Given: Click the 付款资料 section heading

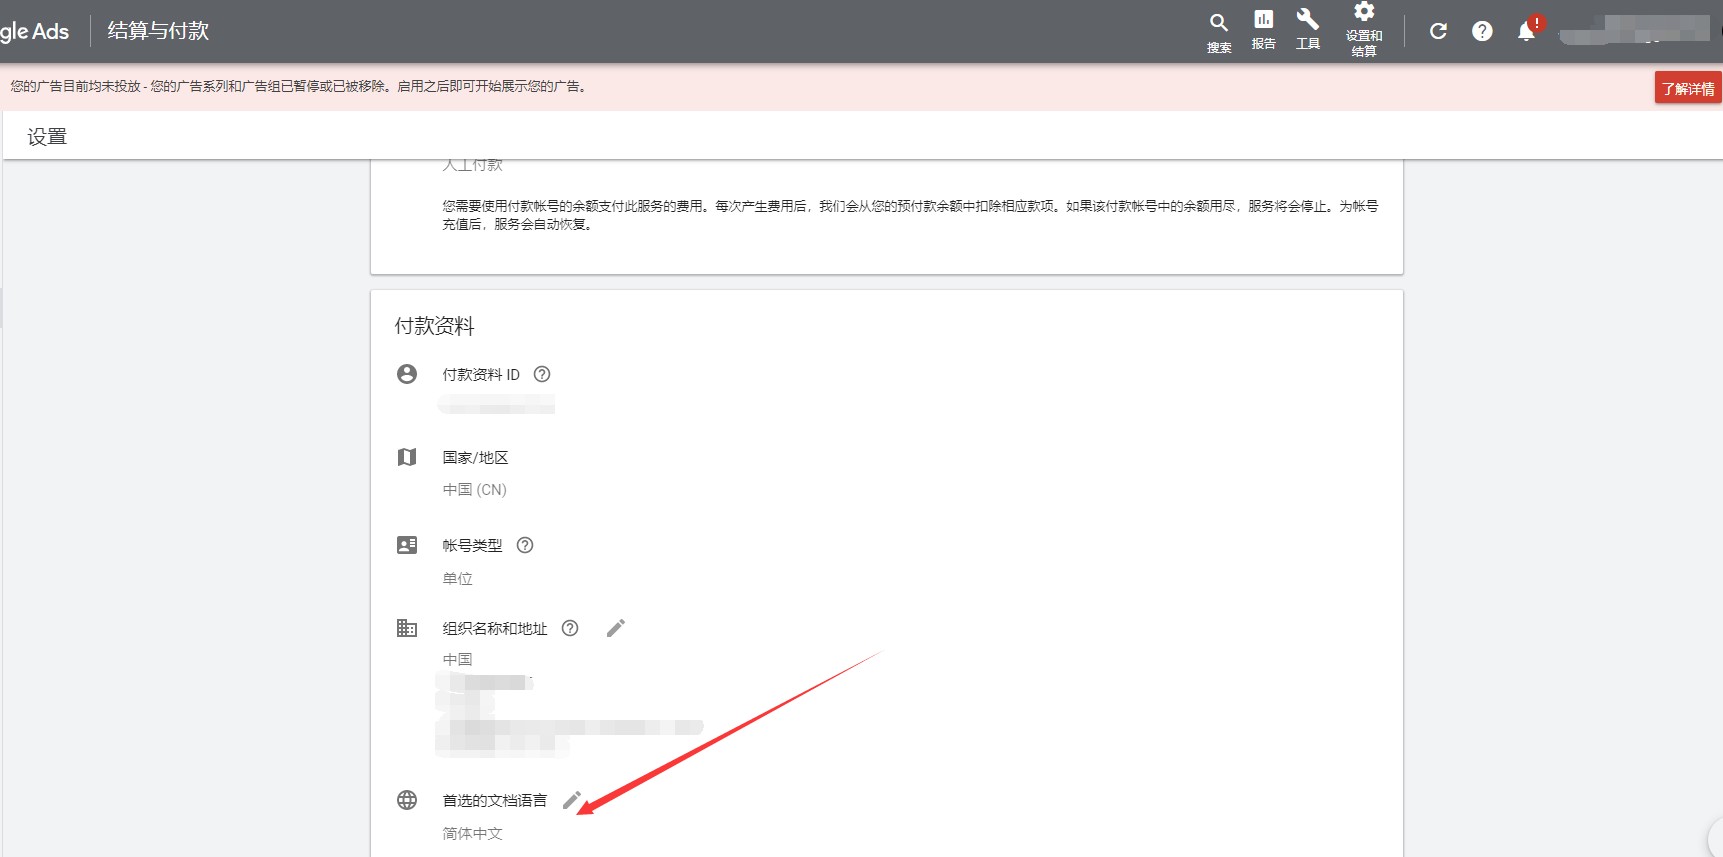Looking at the screenshot, I should tap(435, 326).
